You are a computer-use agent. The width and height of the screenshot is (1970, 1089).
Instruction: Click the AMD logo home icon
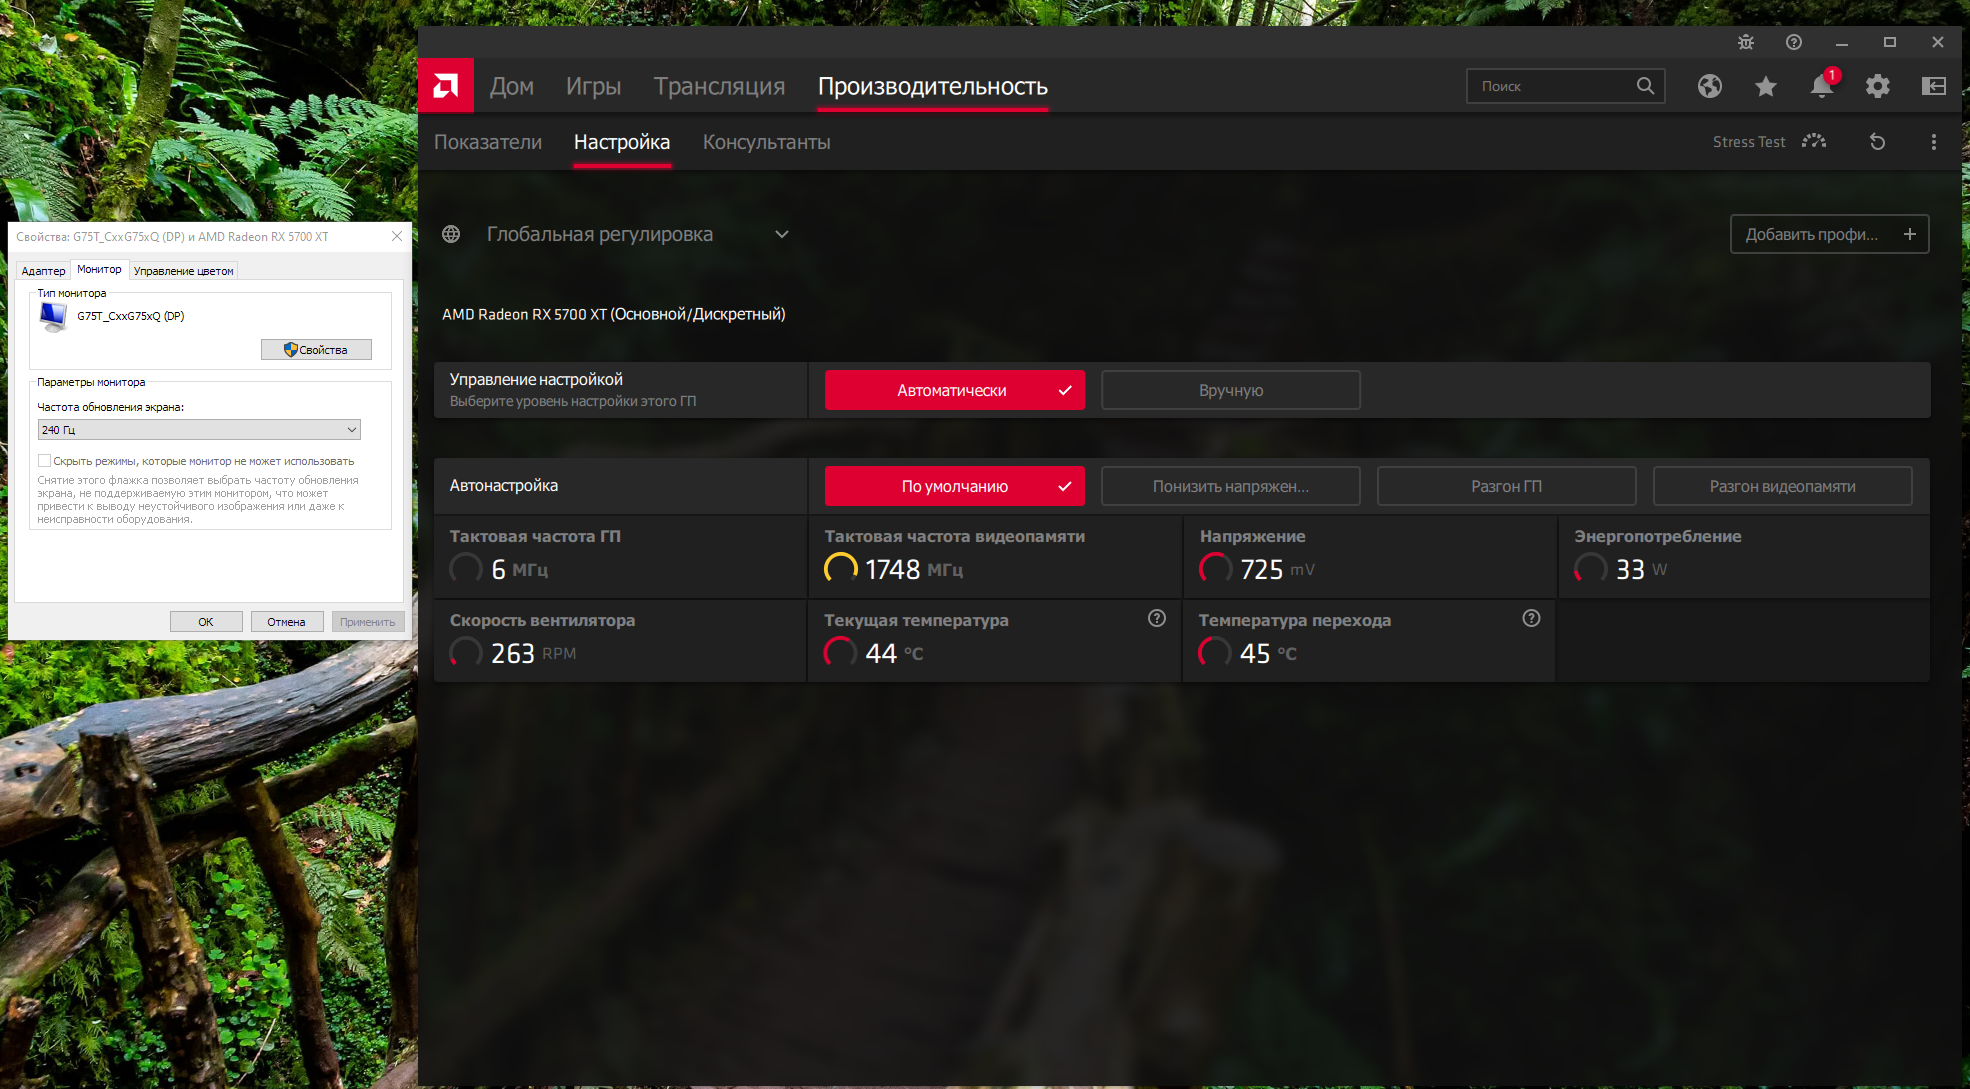coord(446,86)
